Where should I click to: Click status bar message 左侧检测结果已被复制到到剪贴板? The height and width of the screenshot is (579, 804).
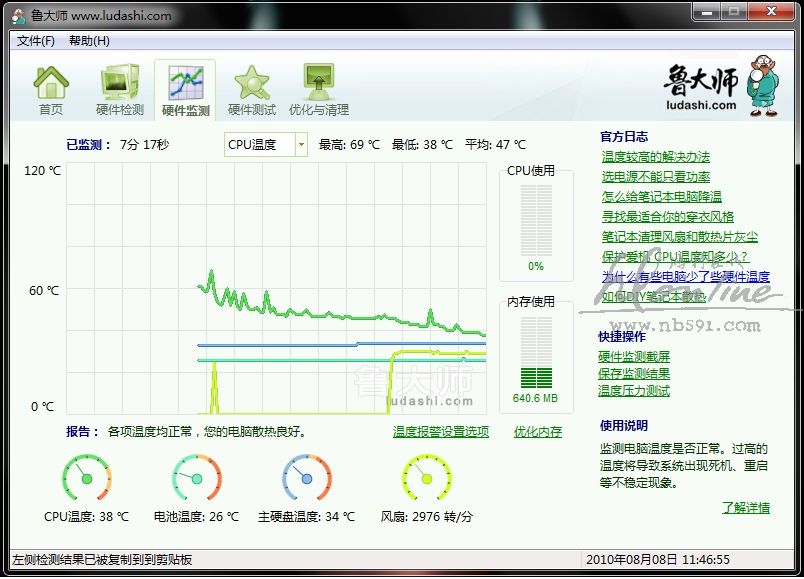(x=102, y=560)
